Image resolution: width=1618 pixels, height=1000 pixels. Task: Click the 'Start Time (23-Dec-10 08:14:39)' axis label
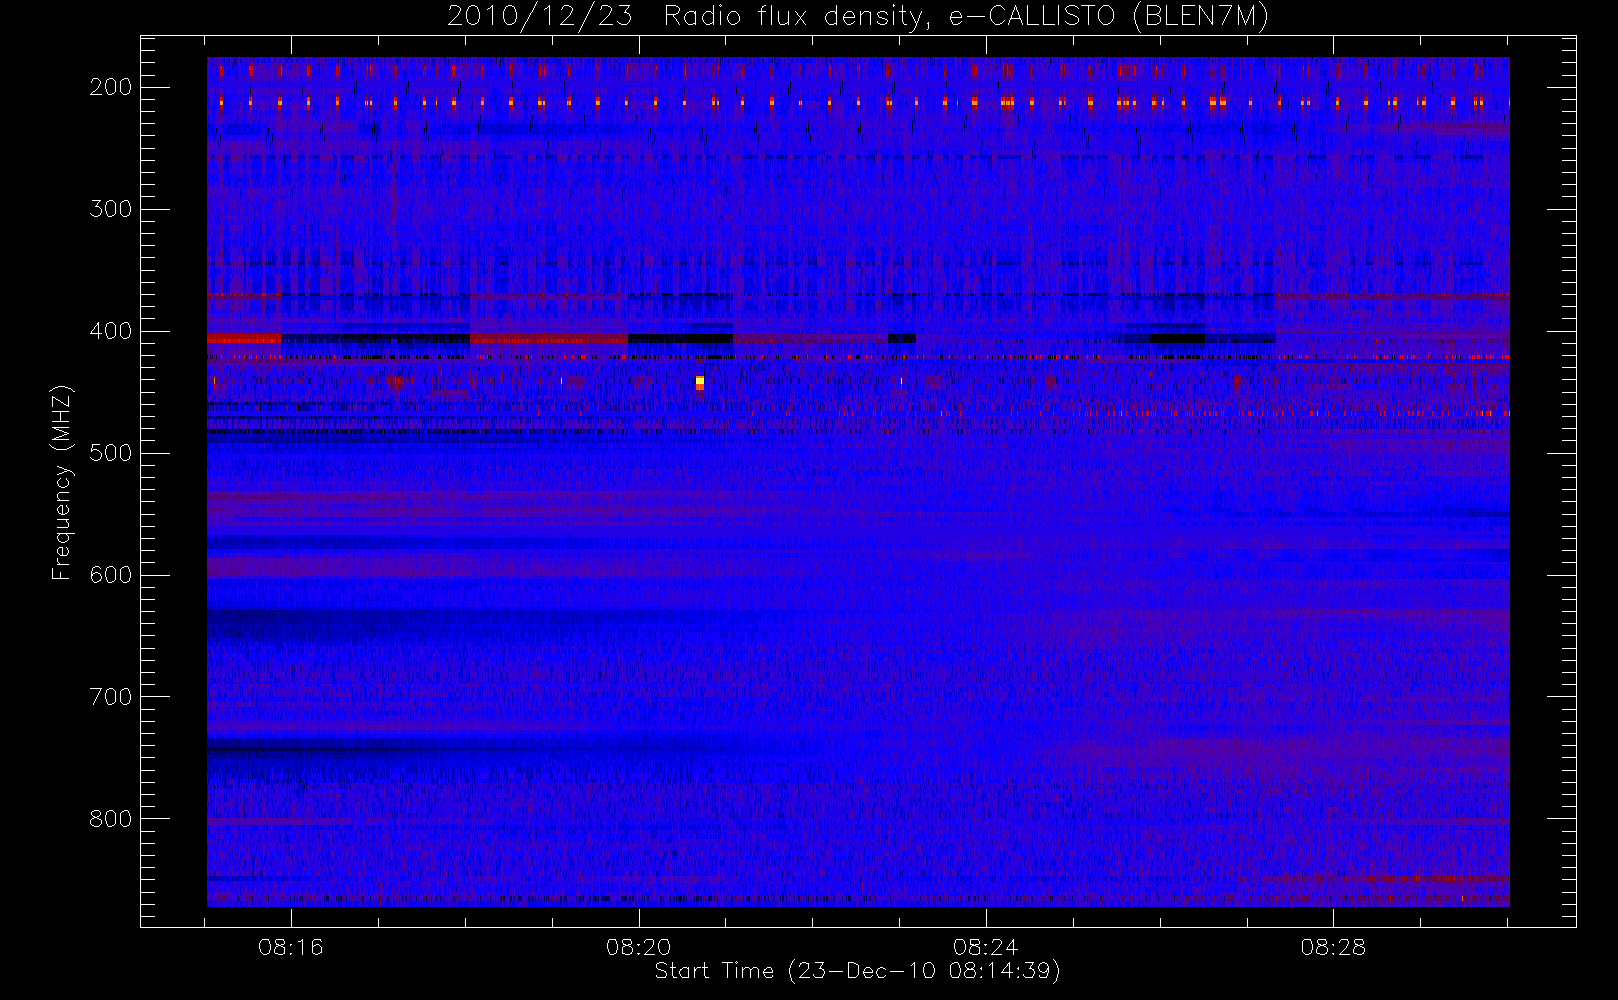pos(857,971)
